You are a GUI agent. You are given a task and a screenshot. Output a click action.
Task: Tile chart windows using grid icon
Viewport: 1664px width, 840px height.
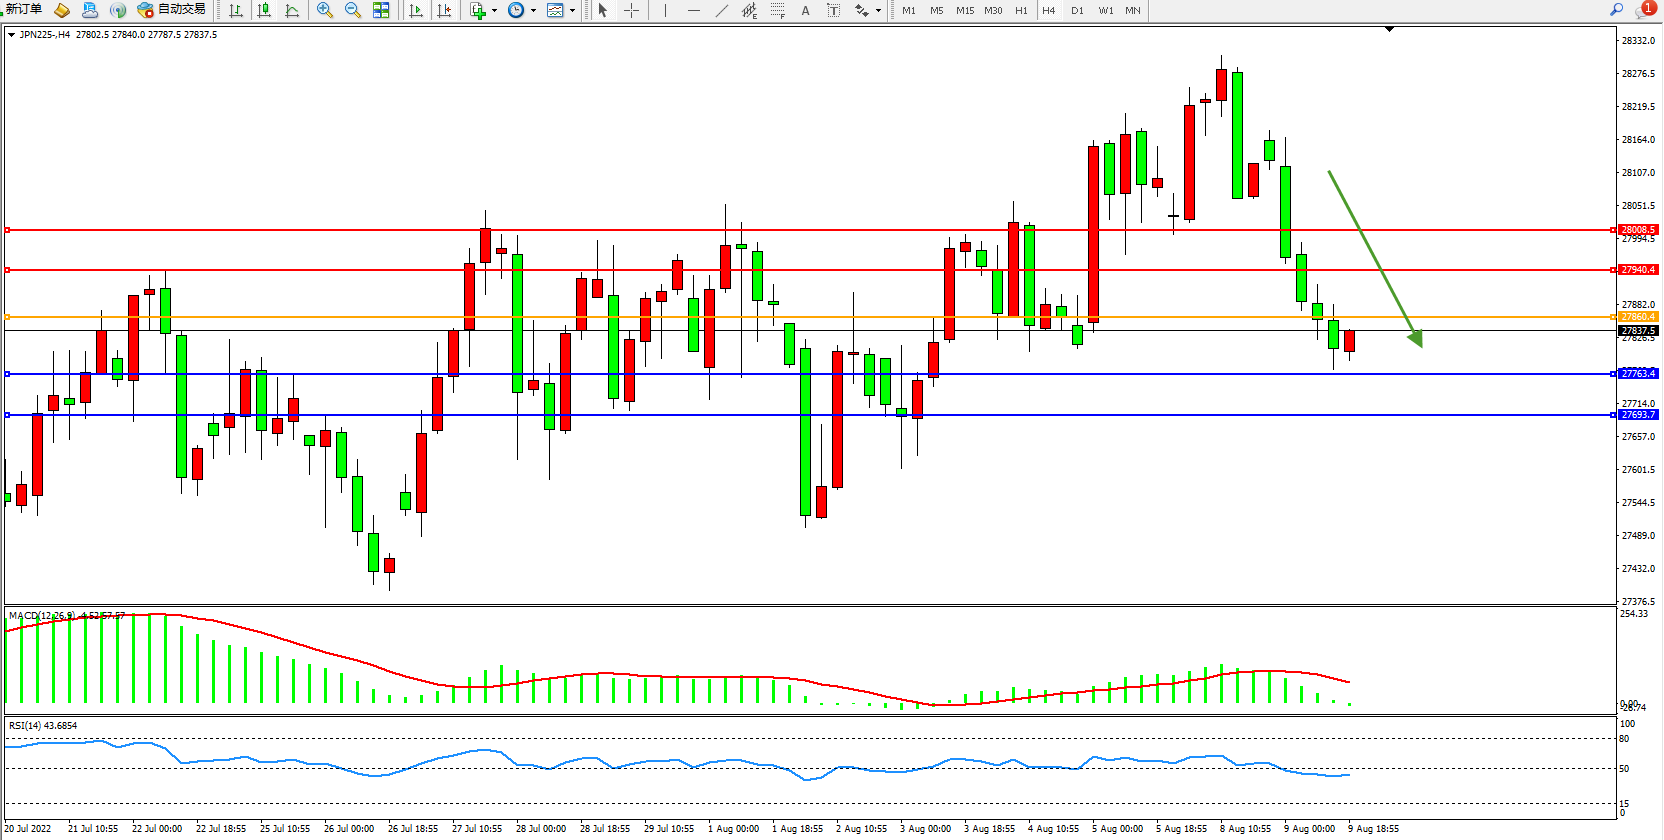381,10
